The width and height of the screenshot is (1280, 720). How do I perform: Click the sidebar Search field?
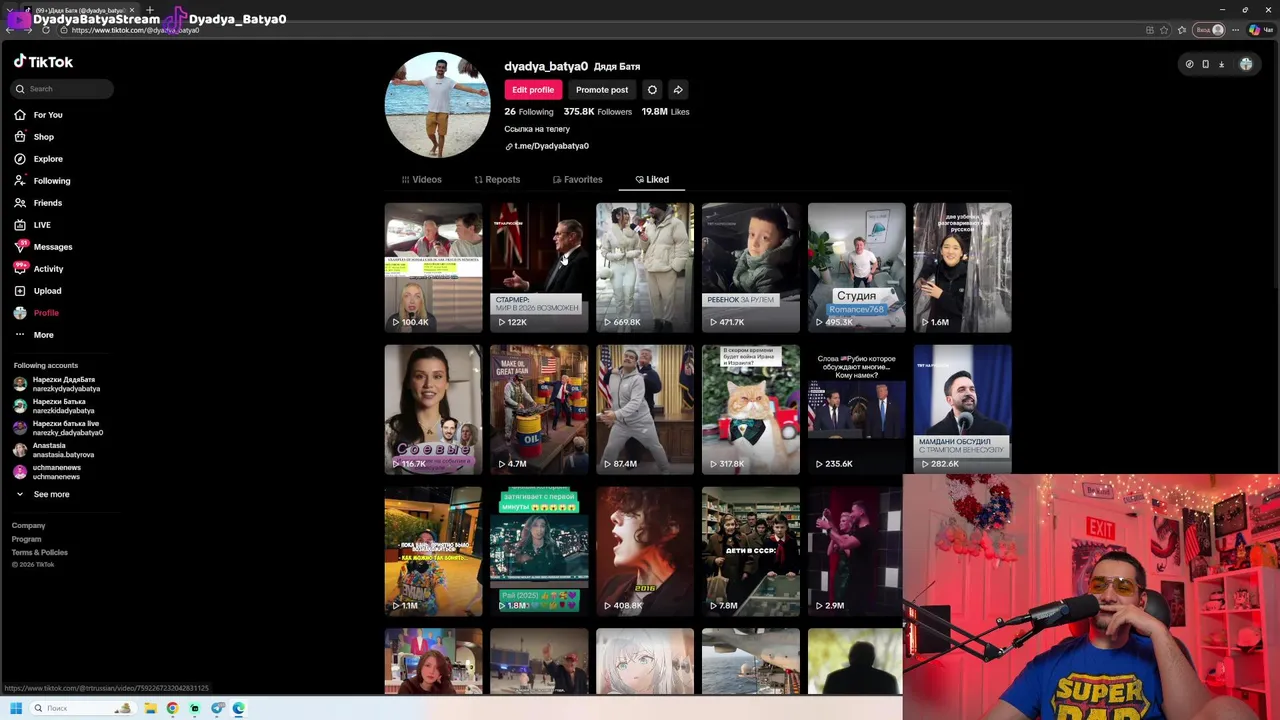tap(62, 89)
